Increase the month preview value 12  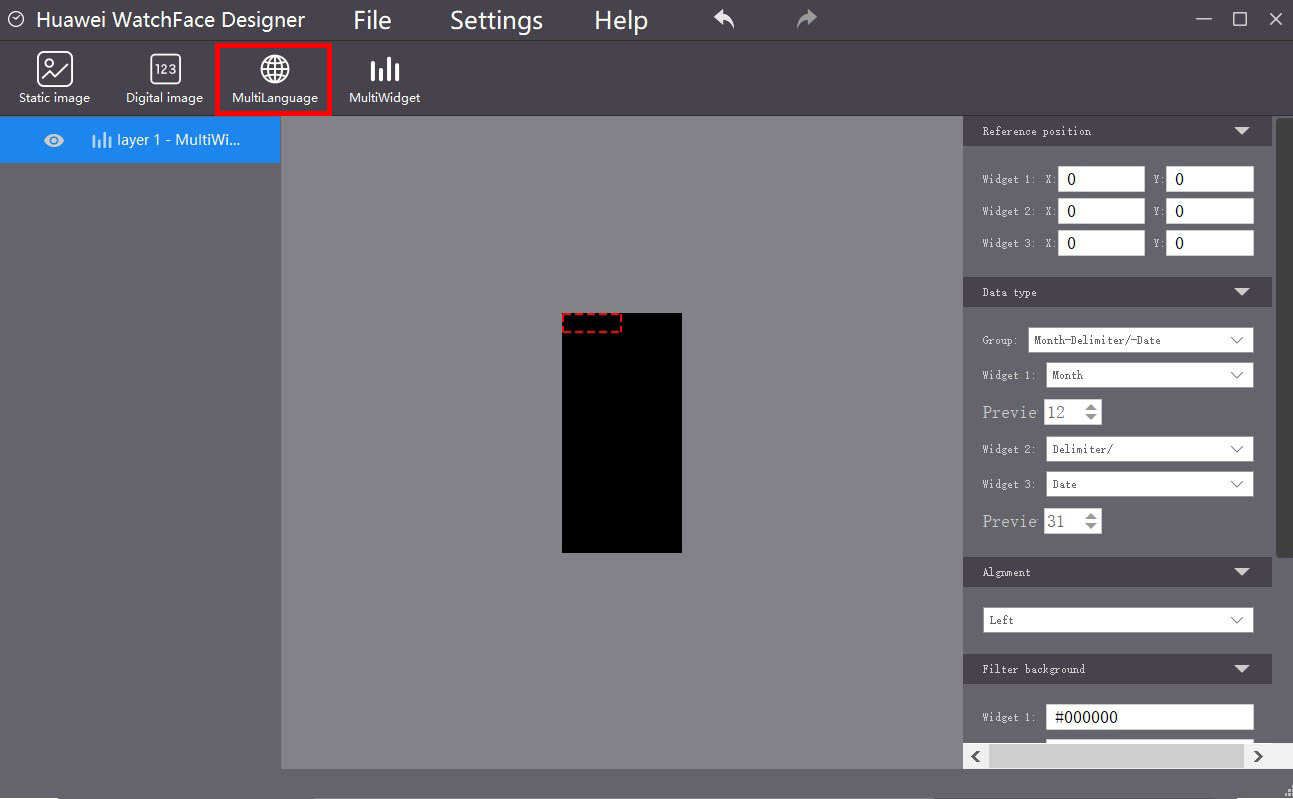(1091, 406)
